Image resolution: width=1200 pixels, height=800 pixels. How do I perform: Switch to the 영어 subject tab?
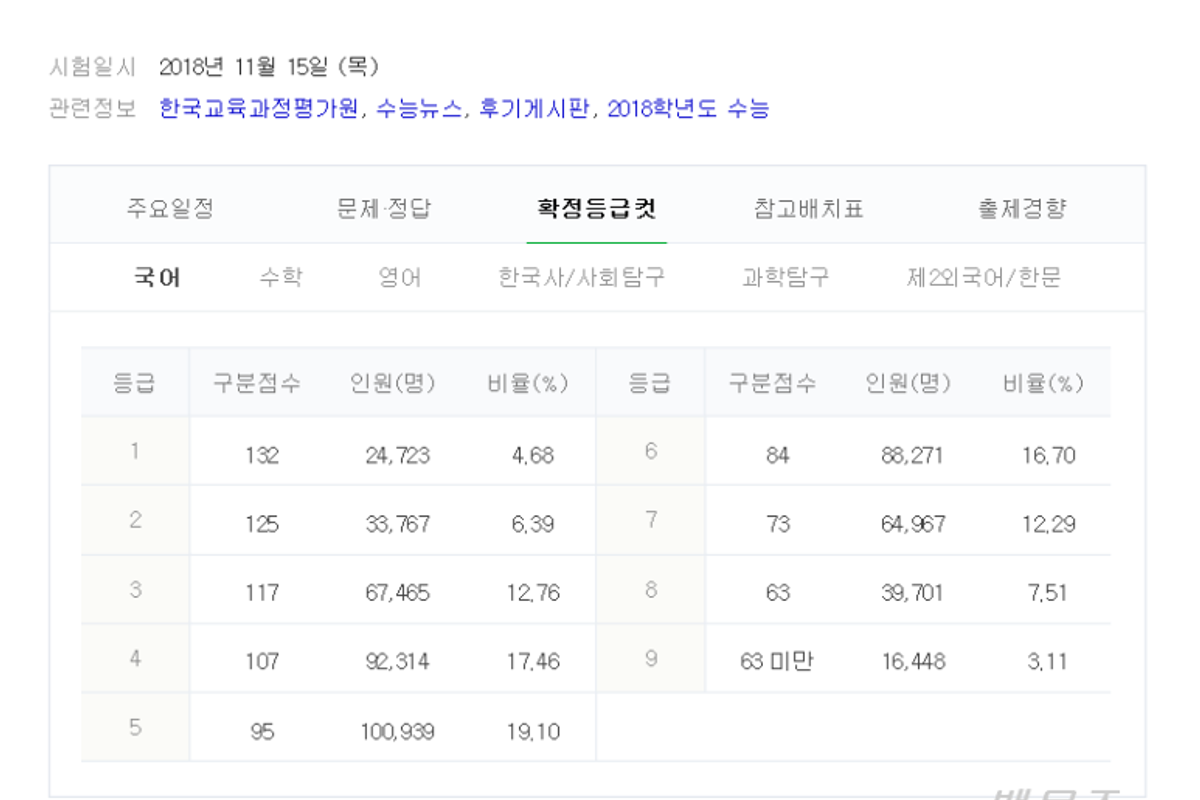tap(400, 277)
